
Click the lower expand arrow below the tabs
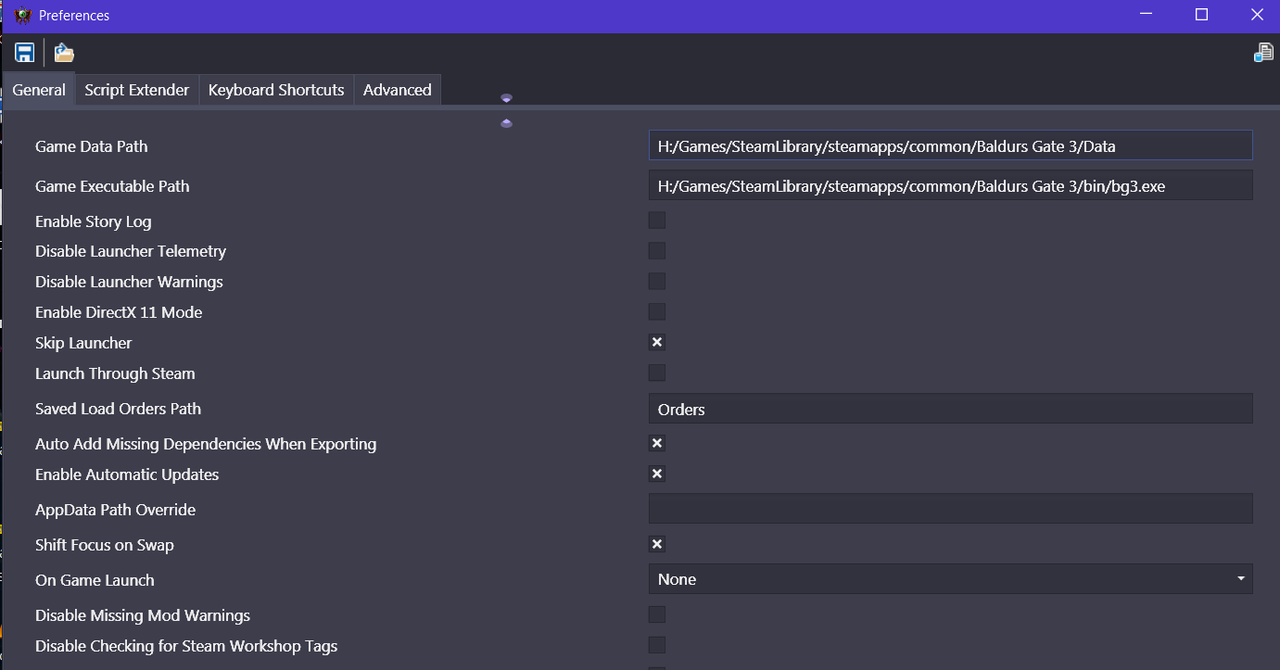pyautogui.click(x=506, y=123)
